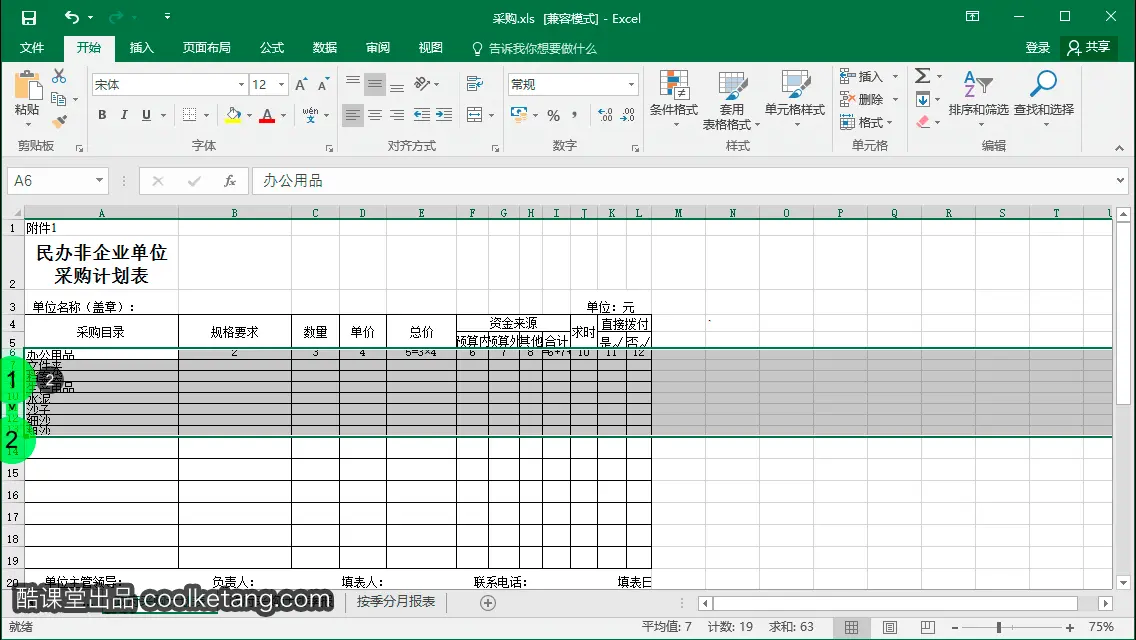Screen dimensions: 1136x640
Task: Top-align cell contents
Action: [x=353, y=83]
